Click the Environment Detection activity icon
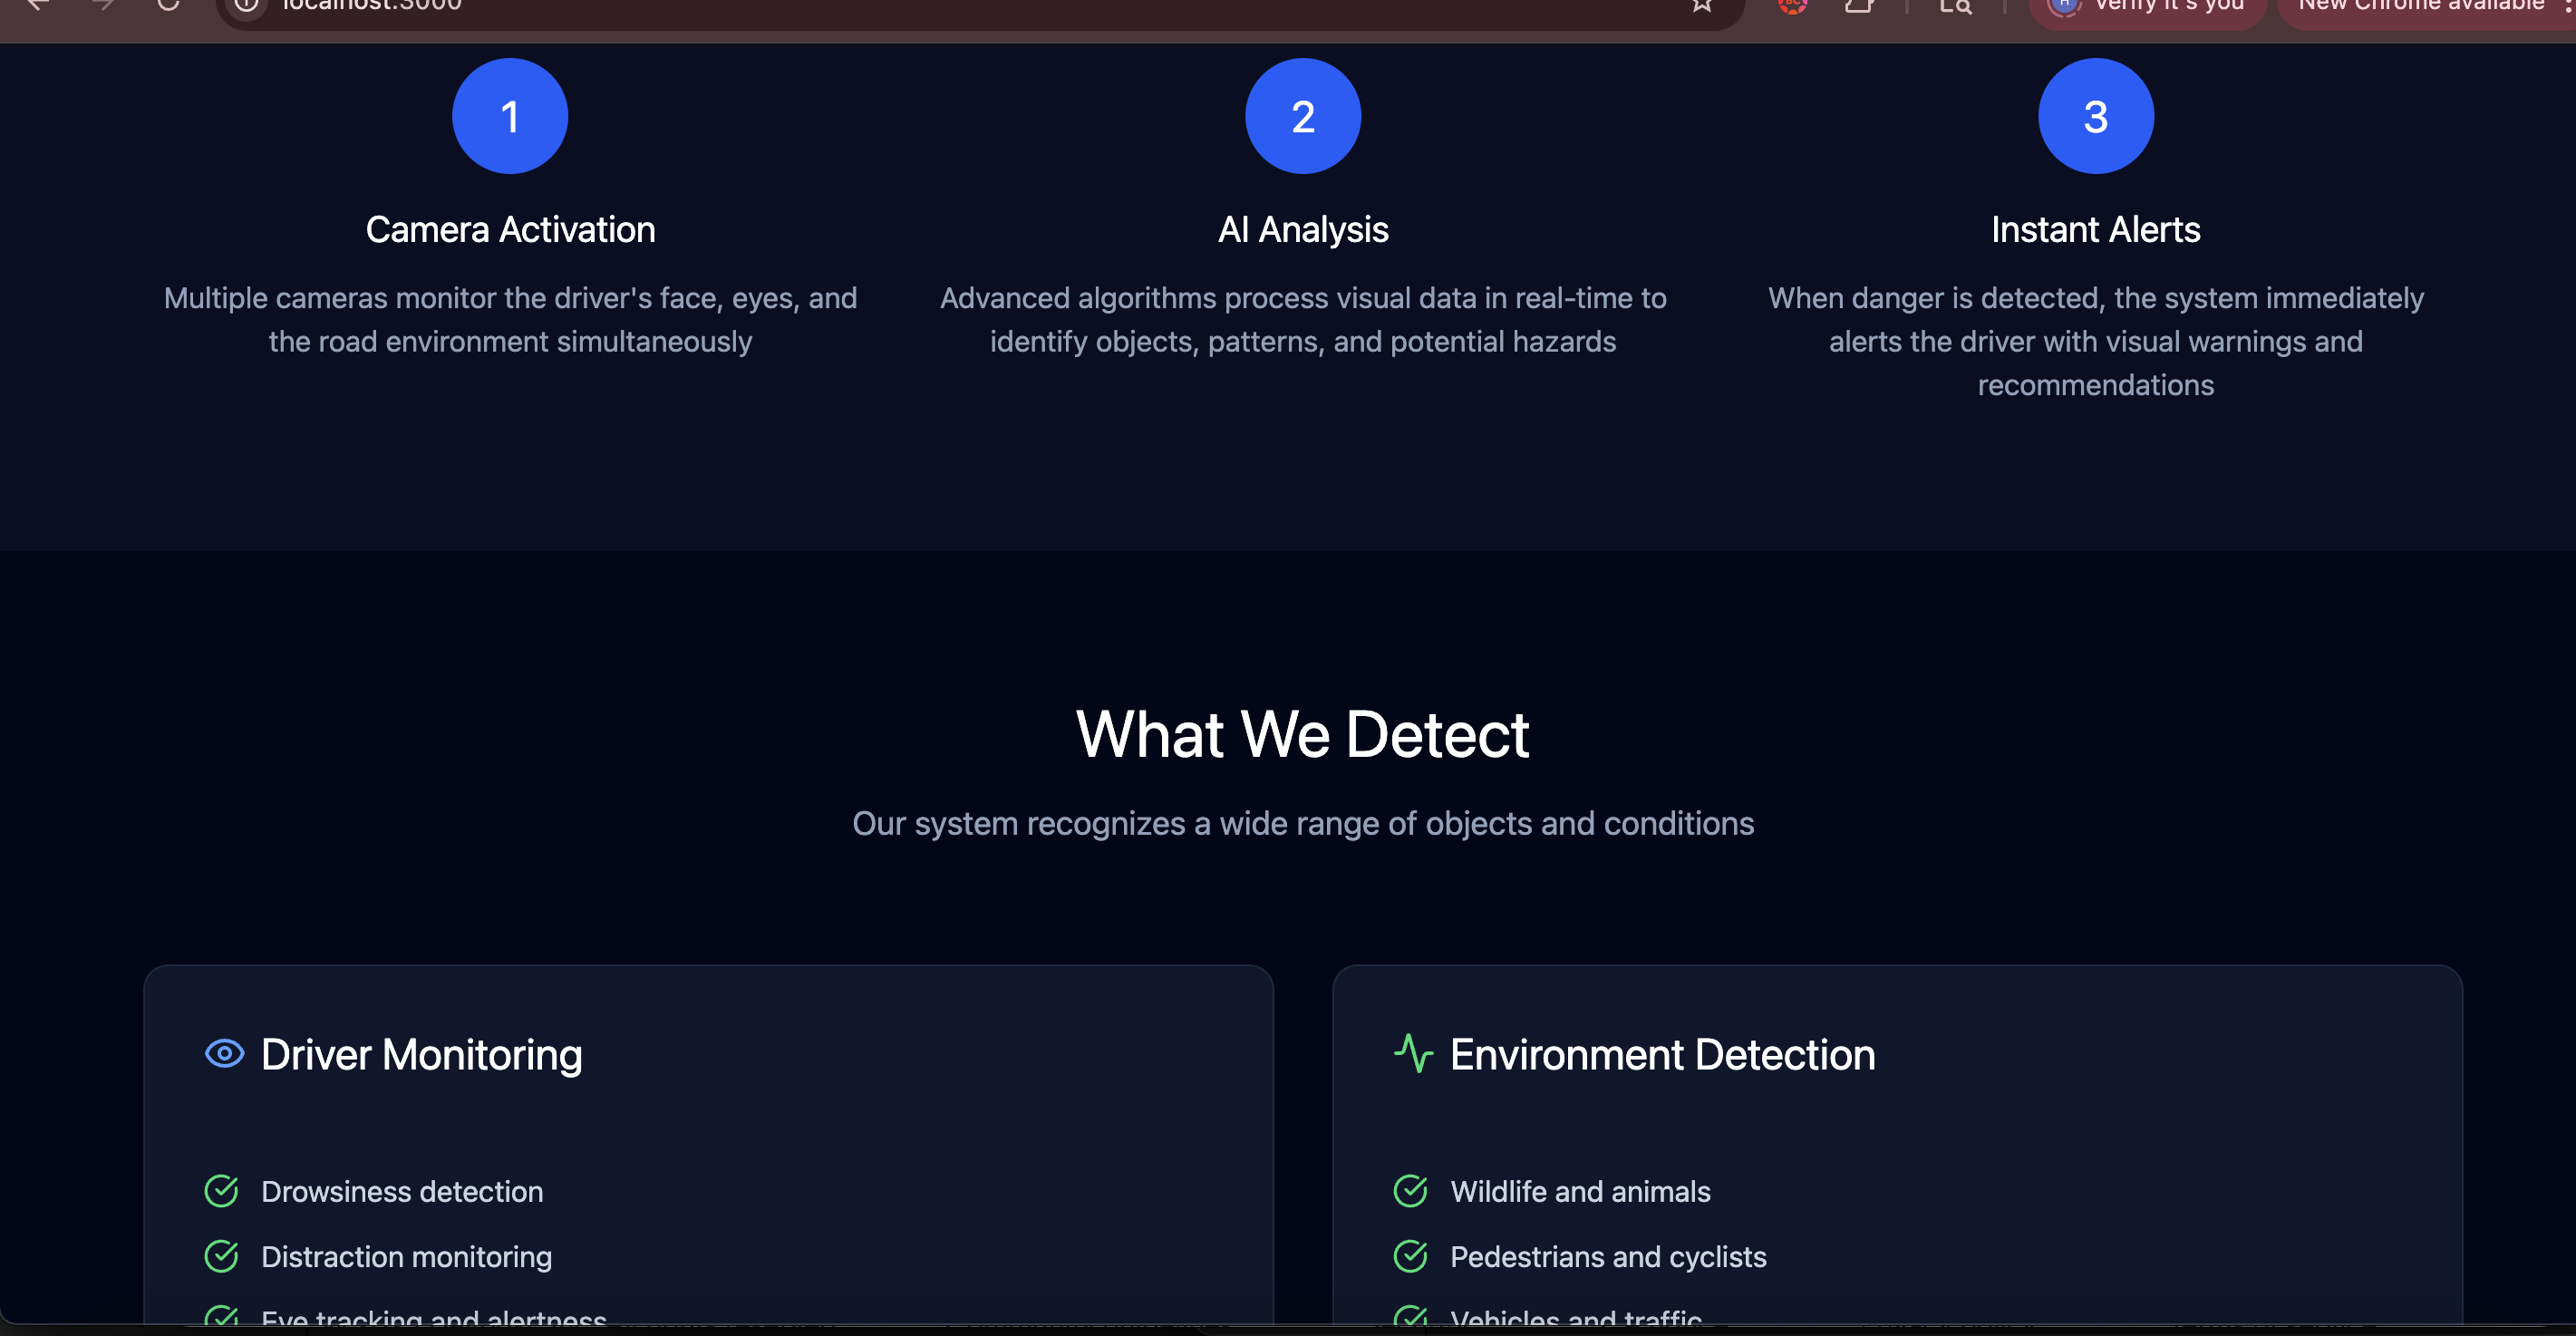Screen dimensions: 2576x1336 click(x=1413, y=1053)
